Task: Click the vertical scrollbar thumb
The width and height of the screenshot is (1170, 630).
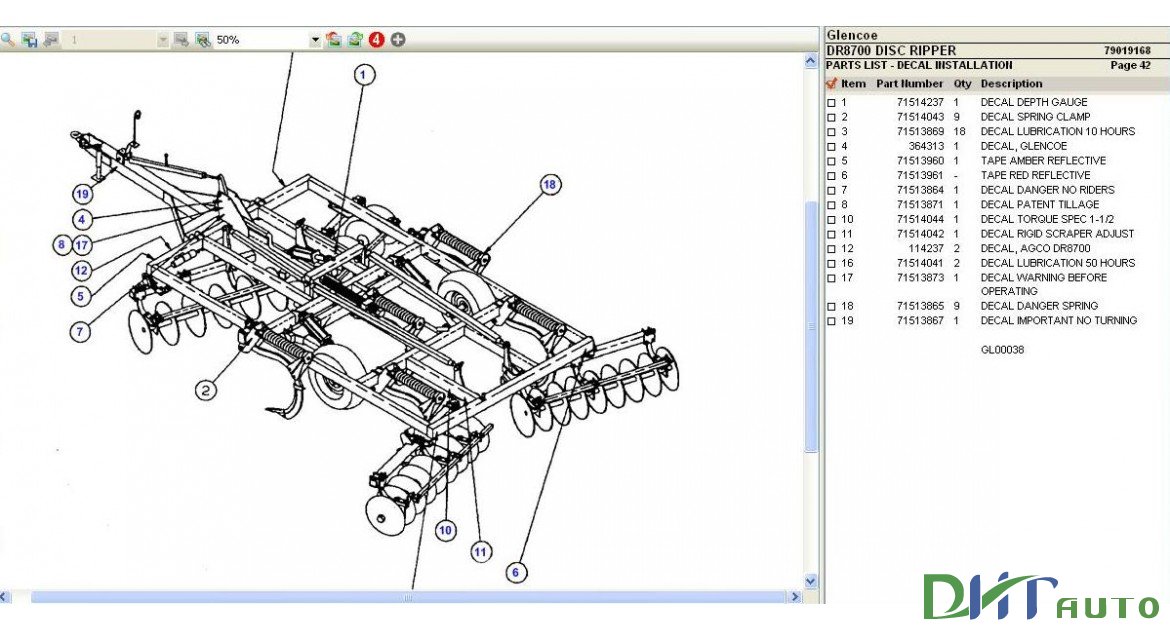Action: (811, 326)
